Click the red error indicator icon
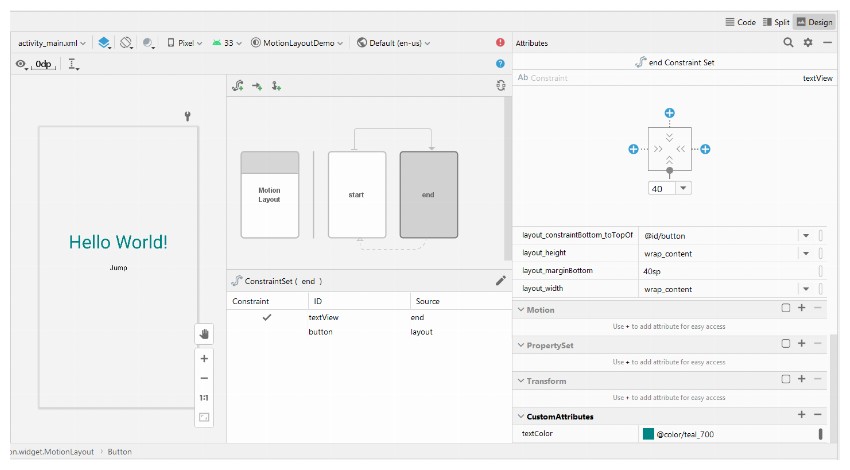This screenshot has width=850, height=470. coord(500,42)
